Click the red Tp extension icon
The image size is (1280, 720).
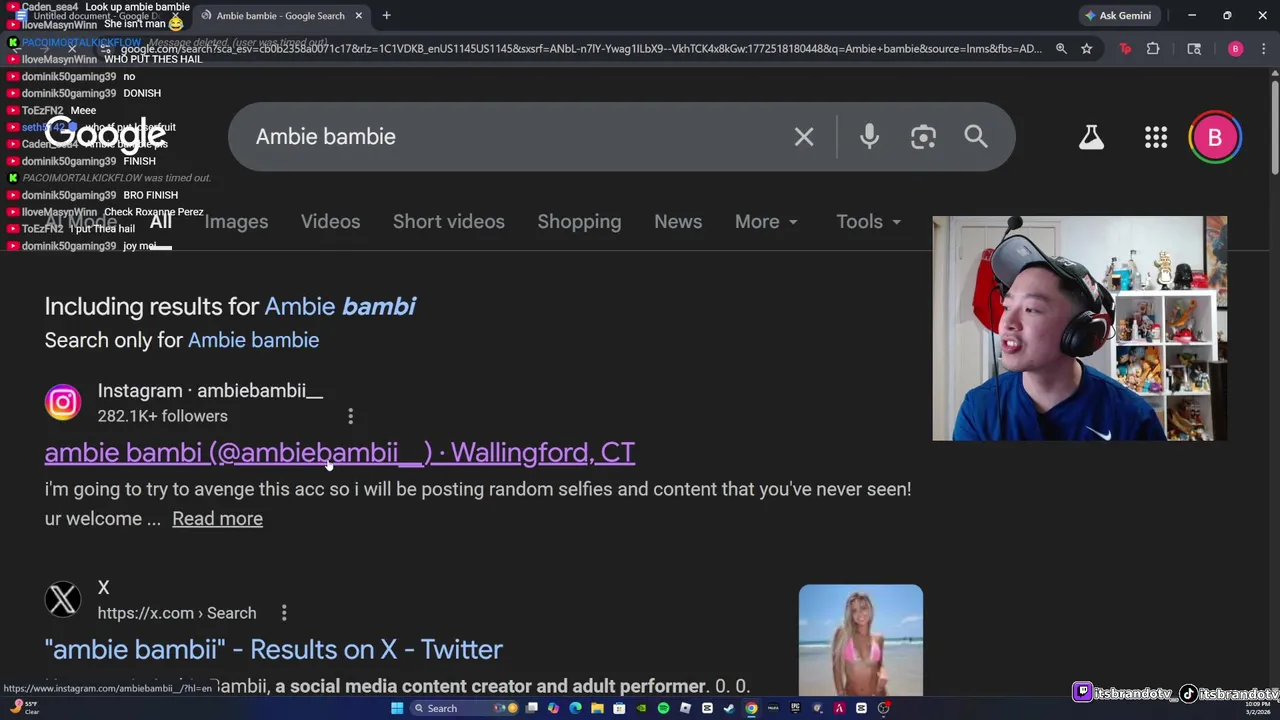tap(1125, 49)
